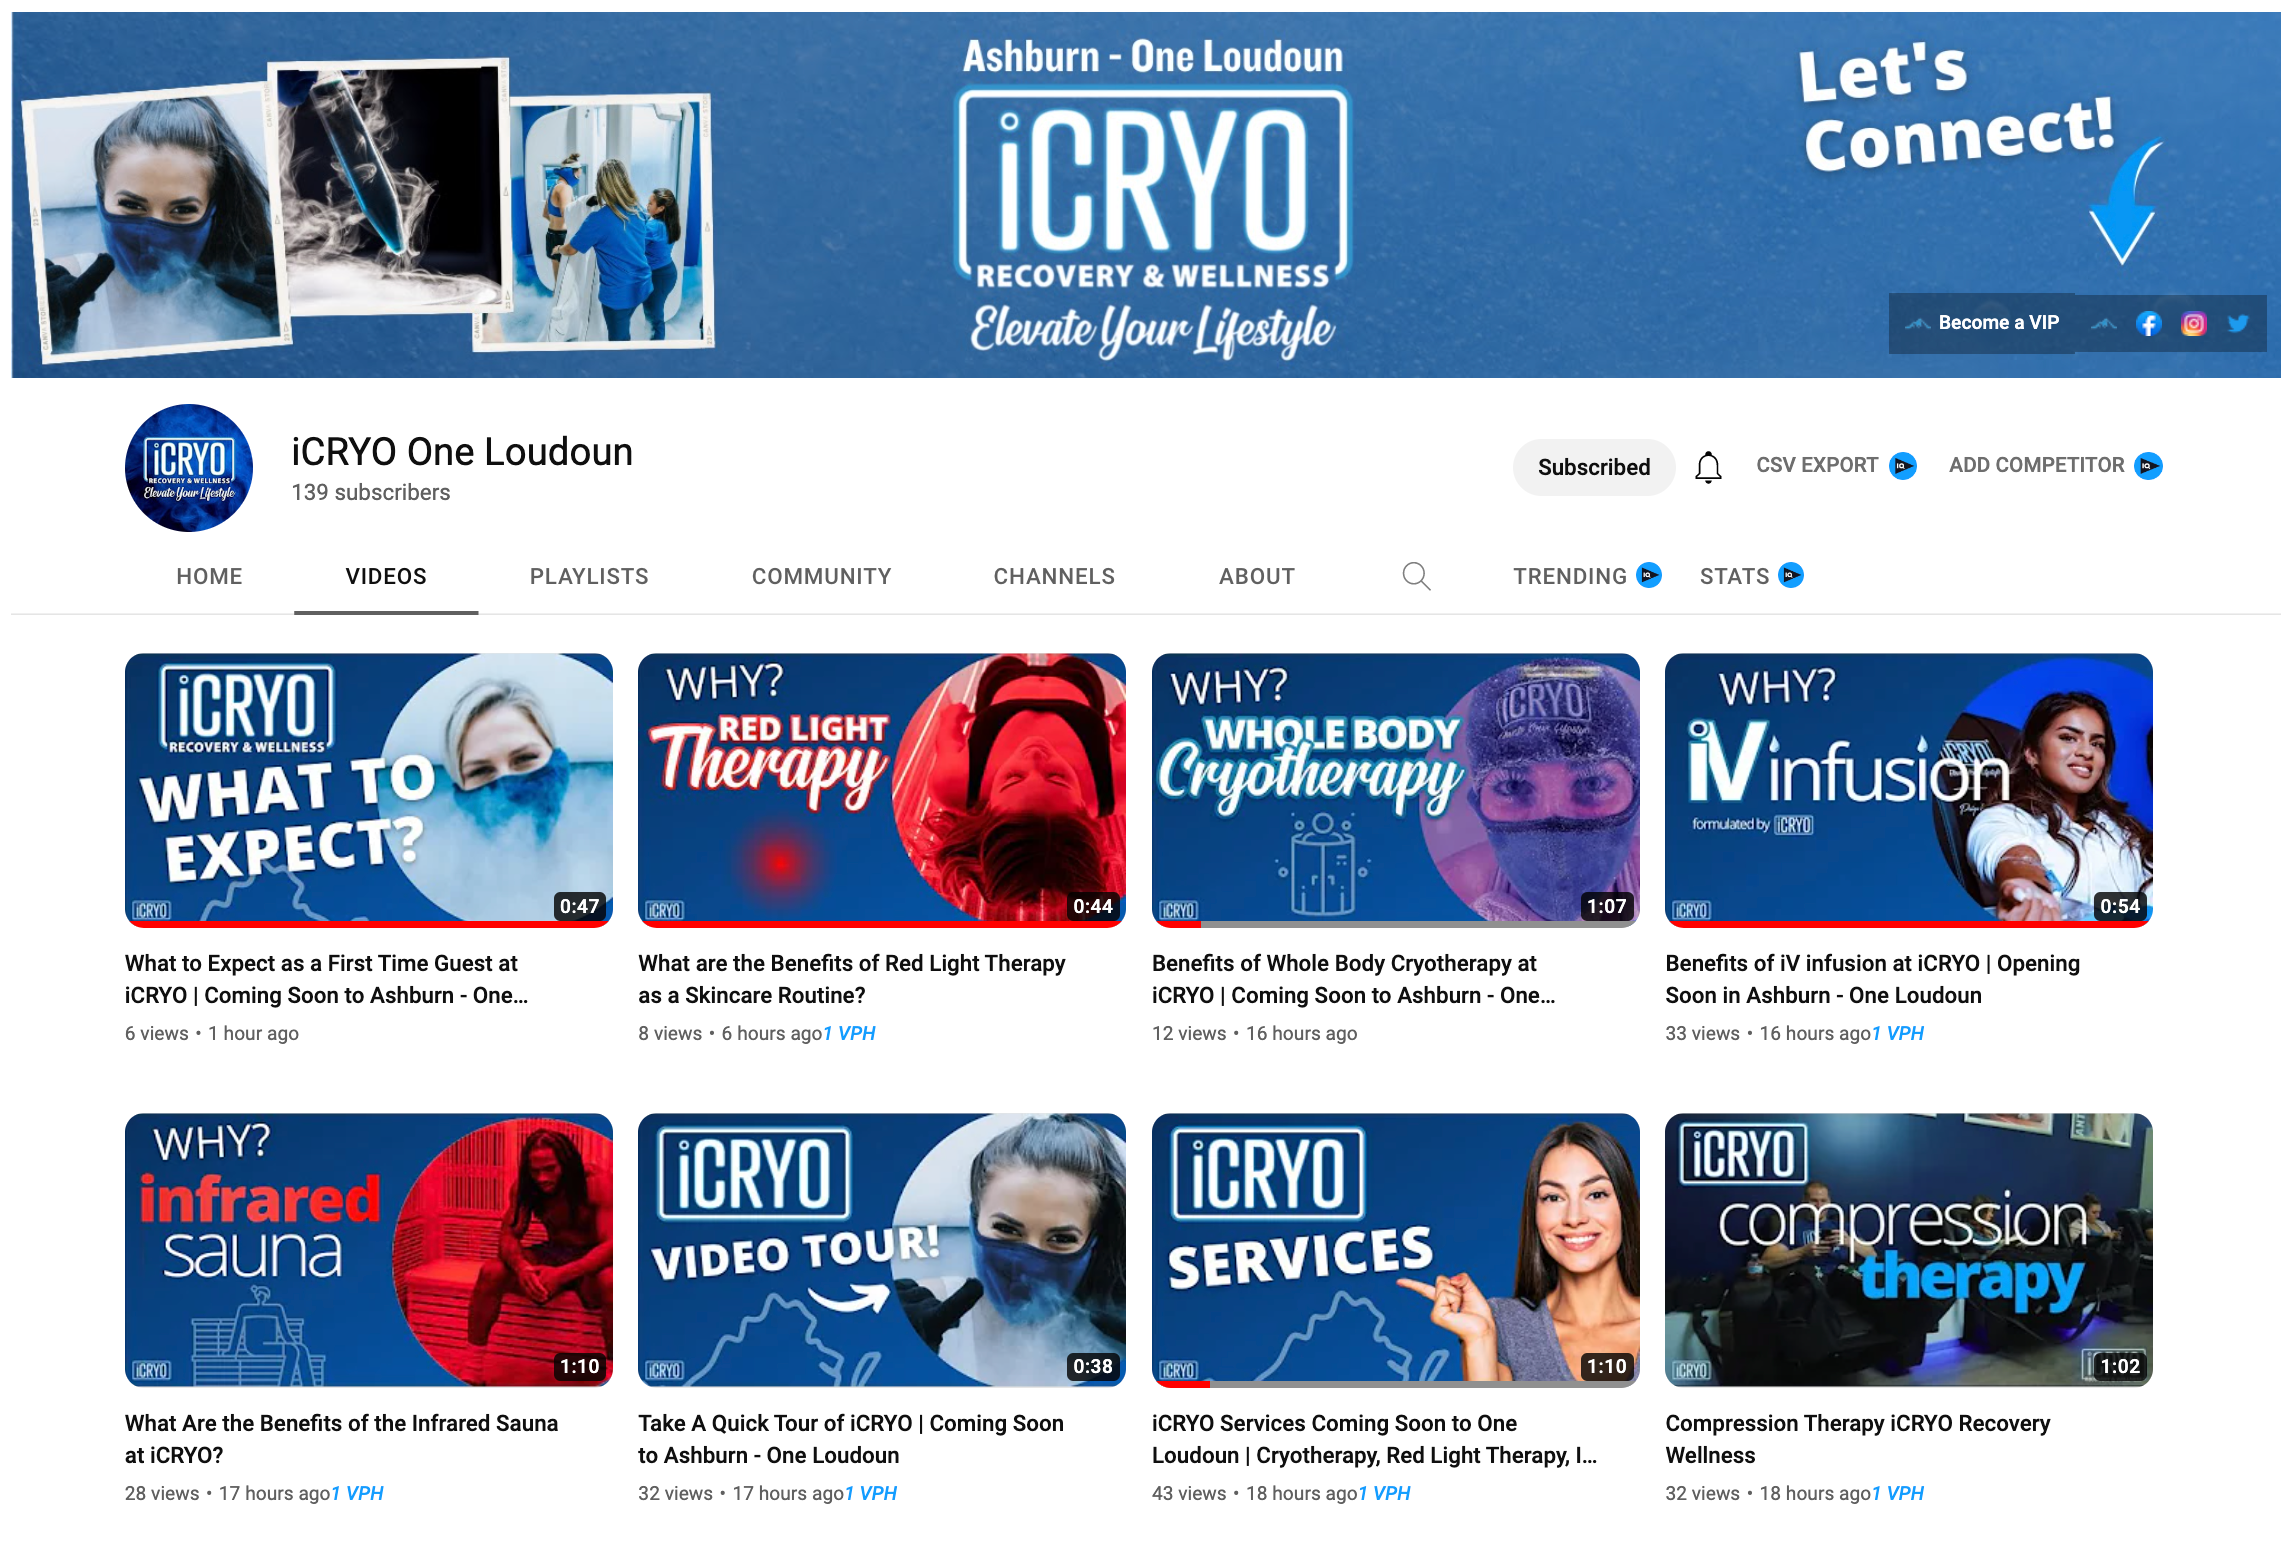Open title 'What Are the Benefits of the Infrared Sauna'
The image size is (2281, 1541).
point(342,1439)
